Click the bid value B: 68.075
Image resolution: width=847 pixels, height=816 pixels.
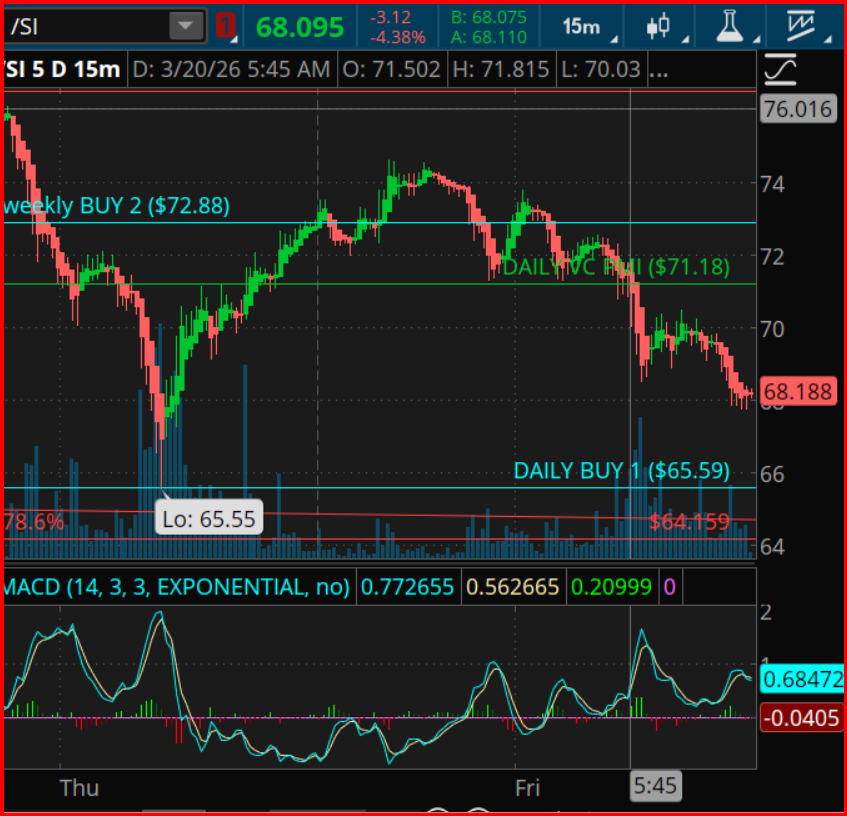click(488, 17)
